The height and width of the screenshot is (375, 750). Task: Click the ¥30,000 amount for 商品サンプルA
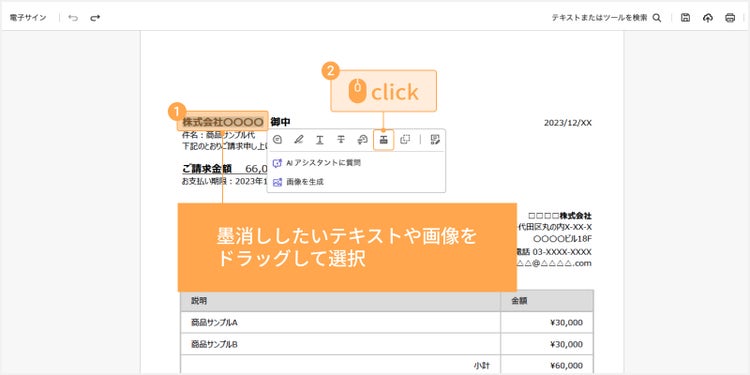point(567,322)
